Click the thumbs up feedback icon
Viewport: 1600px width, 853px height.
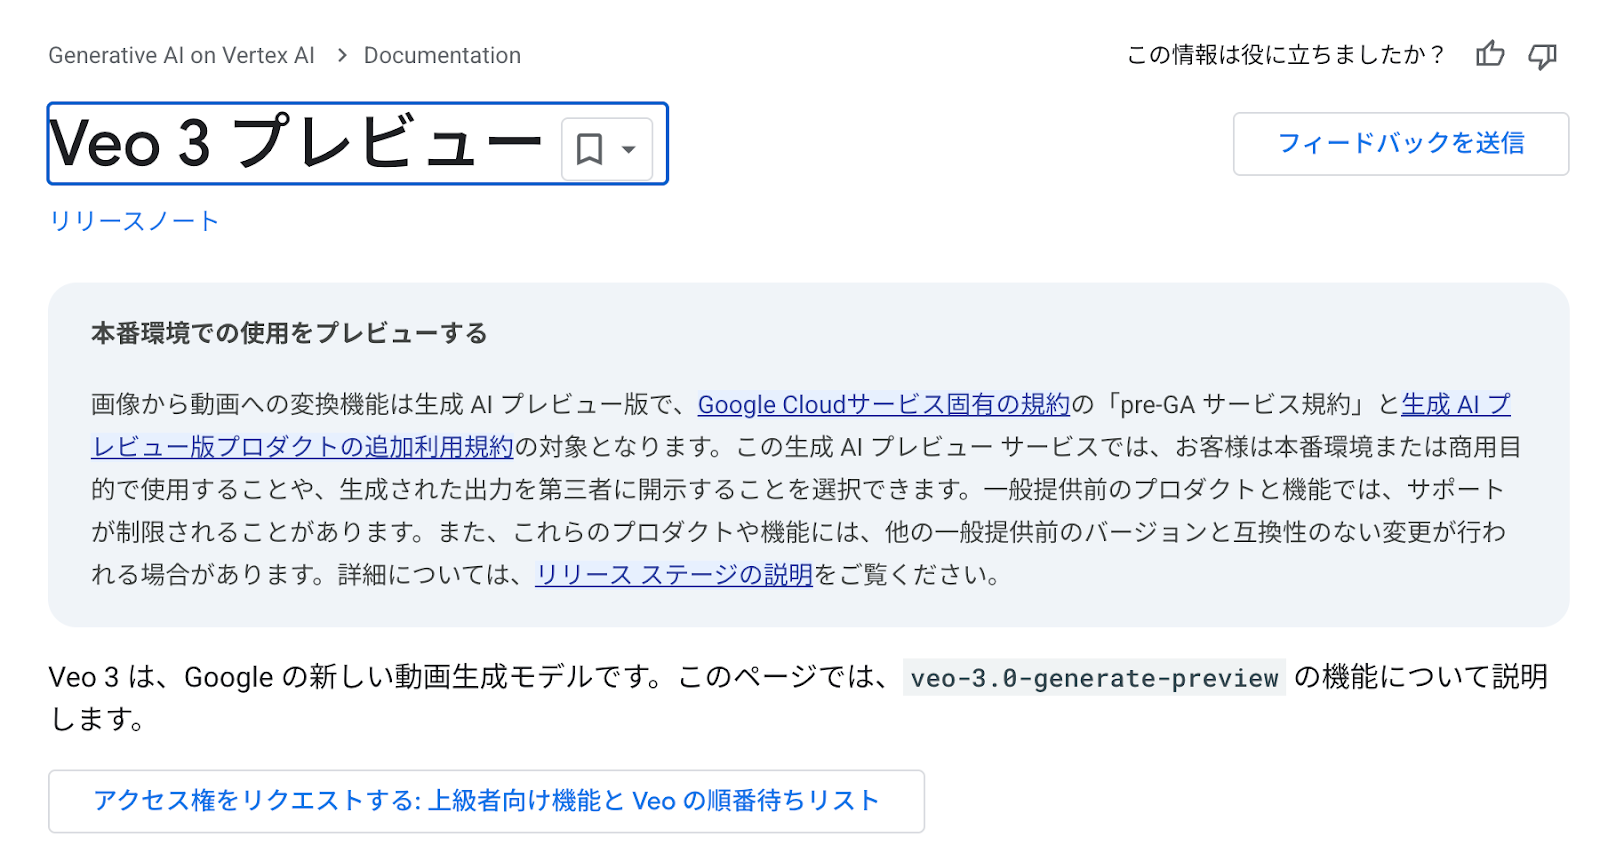click(x=1489, y=55)
